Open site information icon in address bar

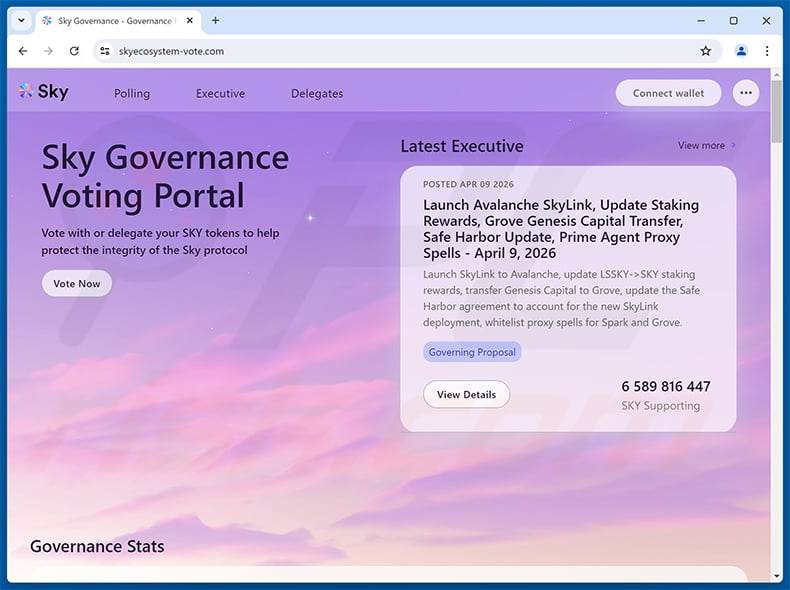[x=105, y=51]
